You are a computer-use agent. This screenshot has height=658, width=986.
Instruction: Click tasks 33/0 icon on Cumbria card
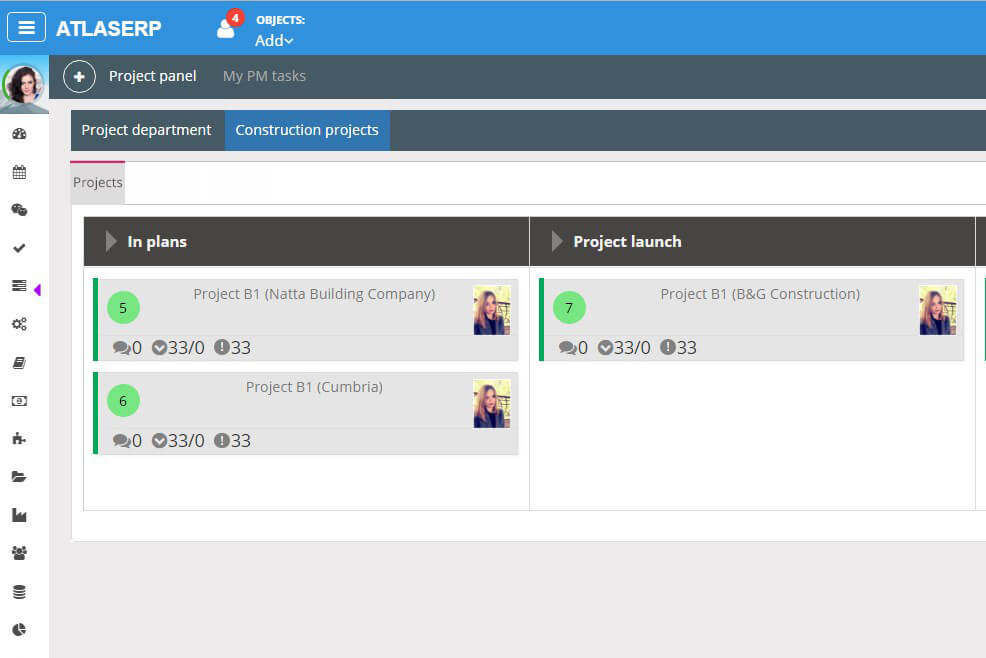click(x=160, y=440)
